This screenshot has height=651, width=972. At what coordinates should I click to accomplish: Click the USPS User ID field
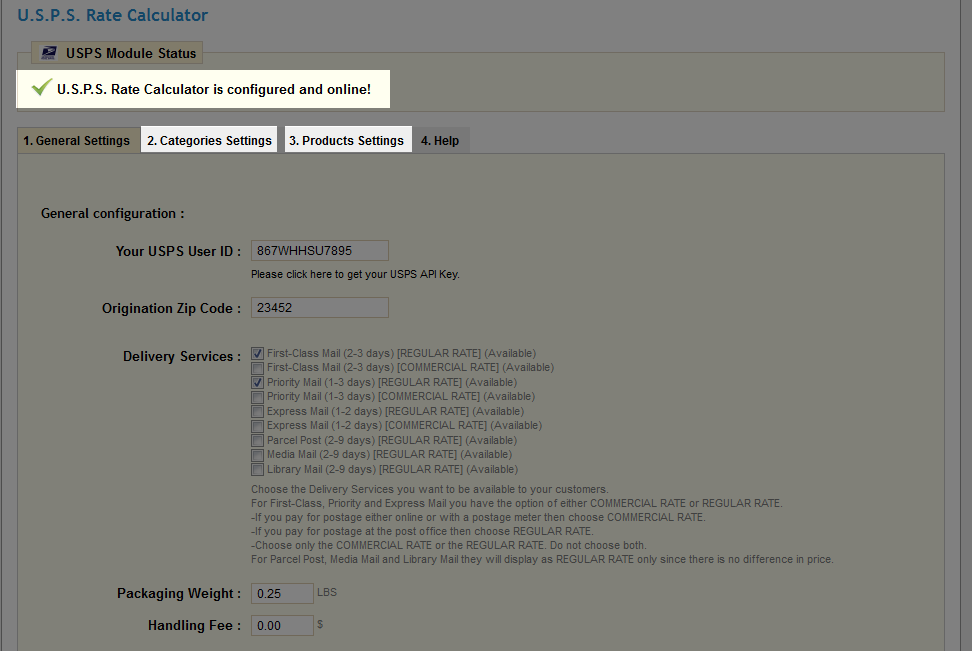pyautogui.click(x=319, y=251)
